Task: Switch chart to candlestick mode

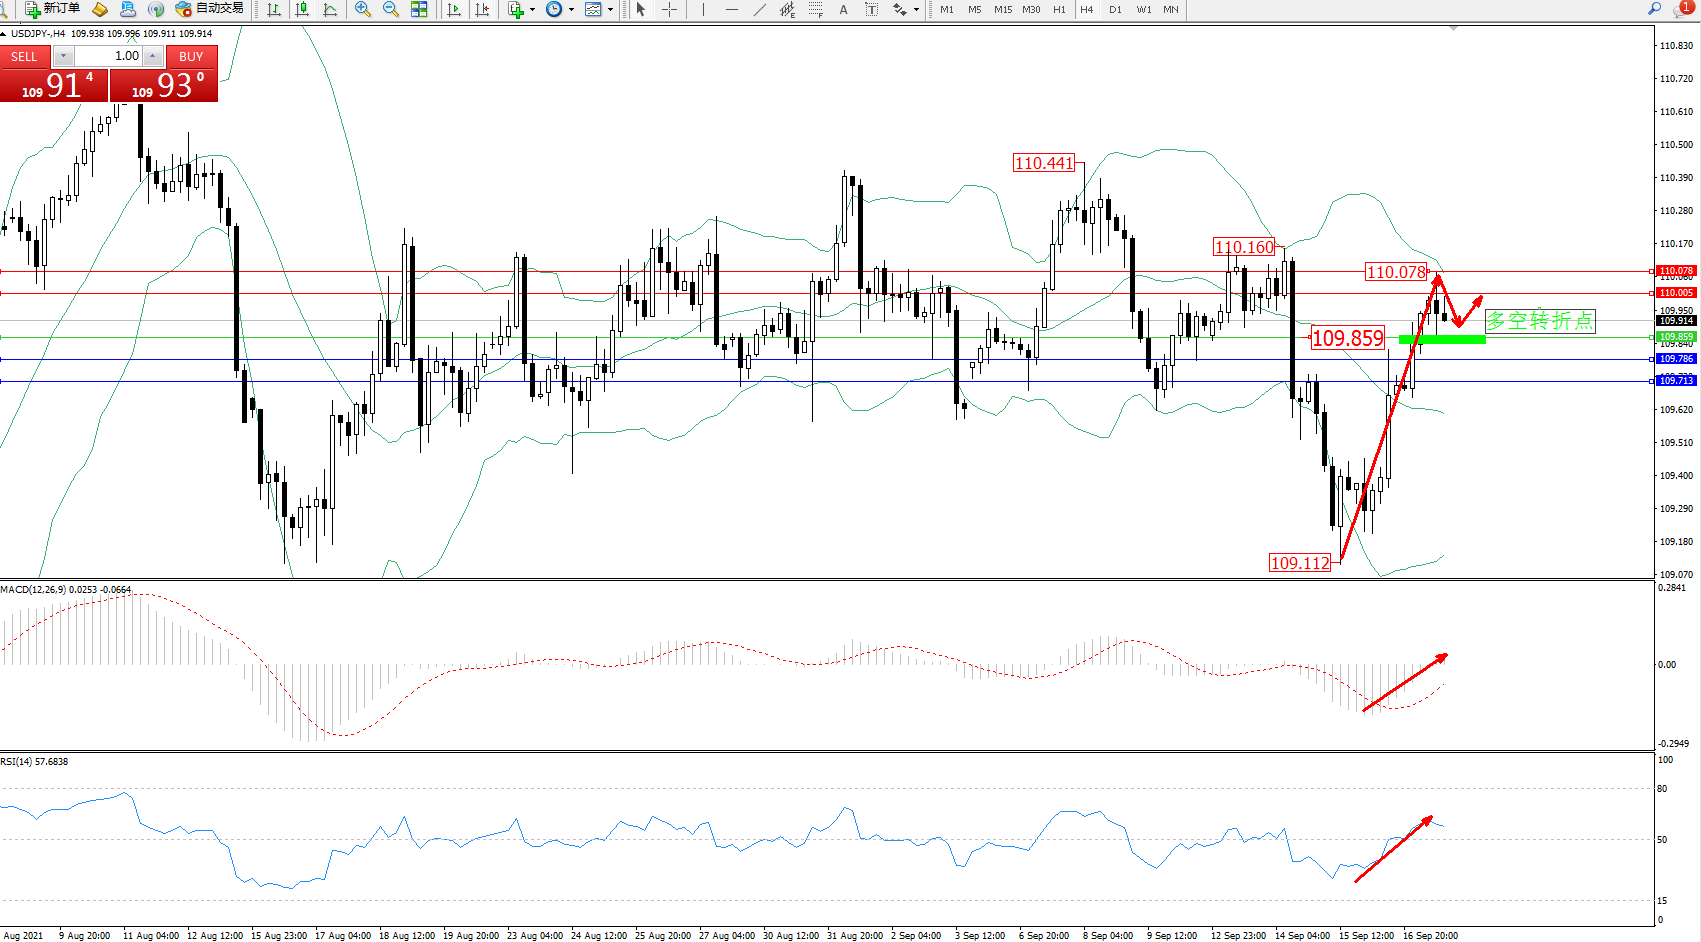Action: 302,9
